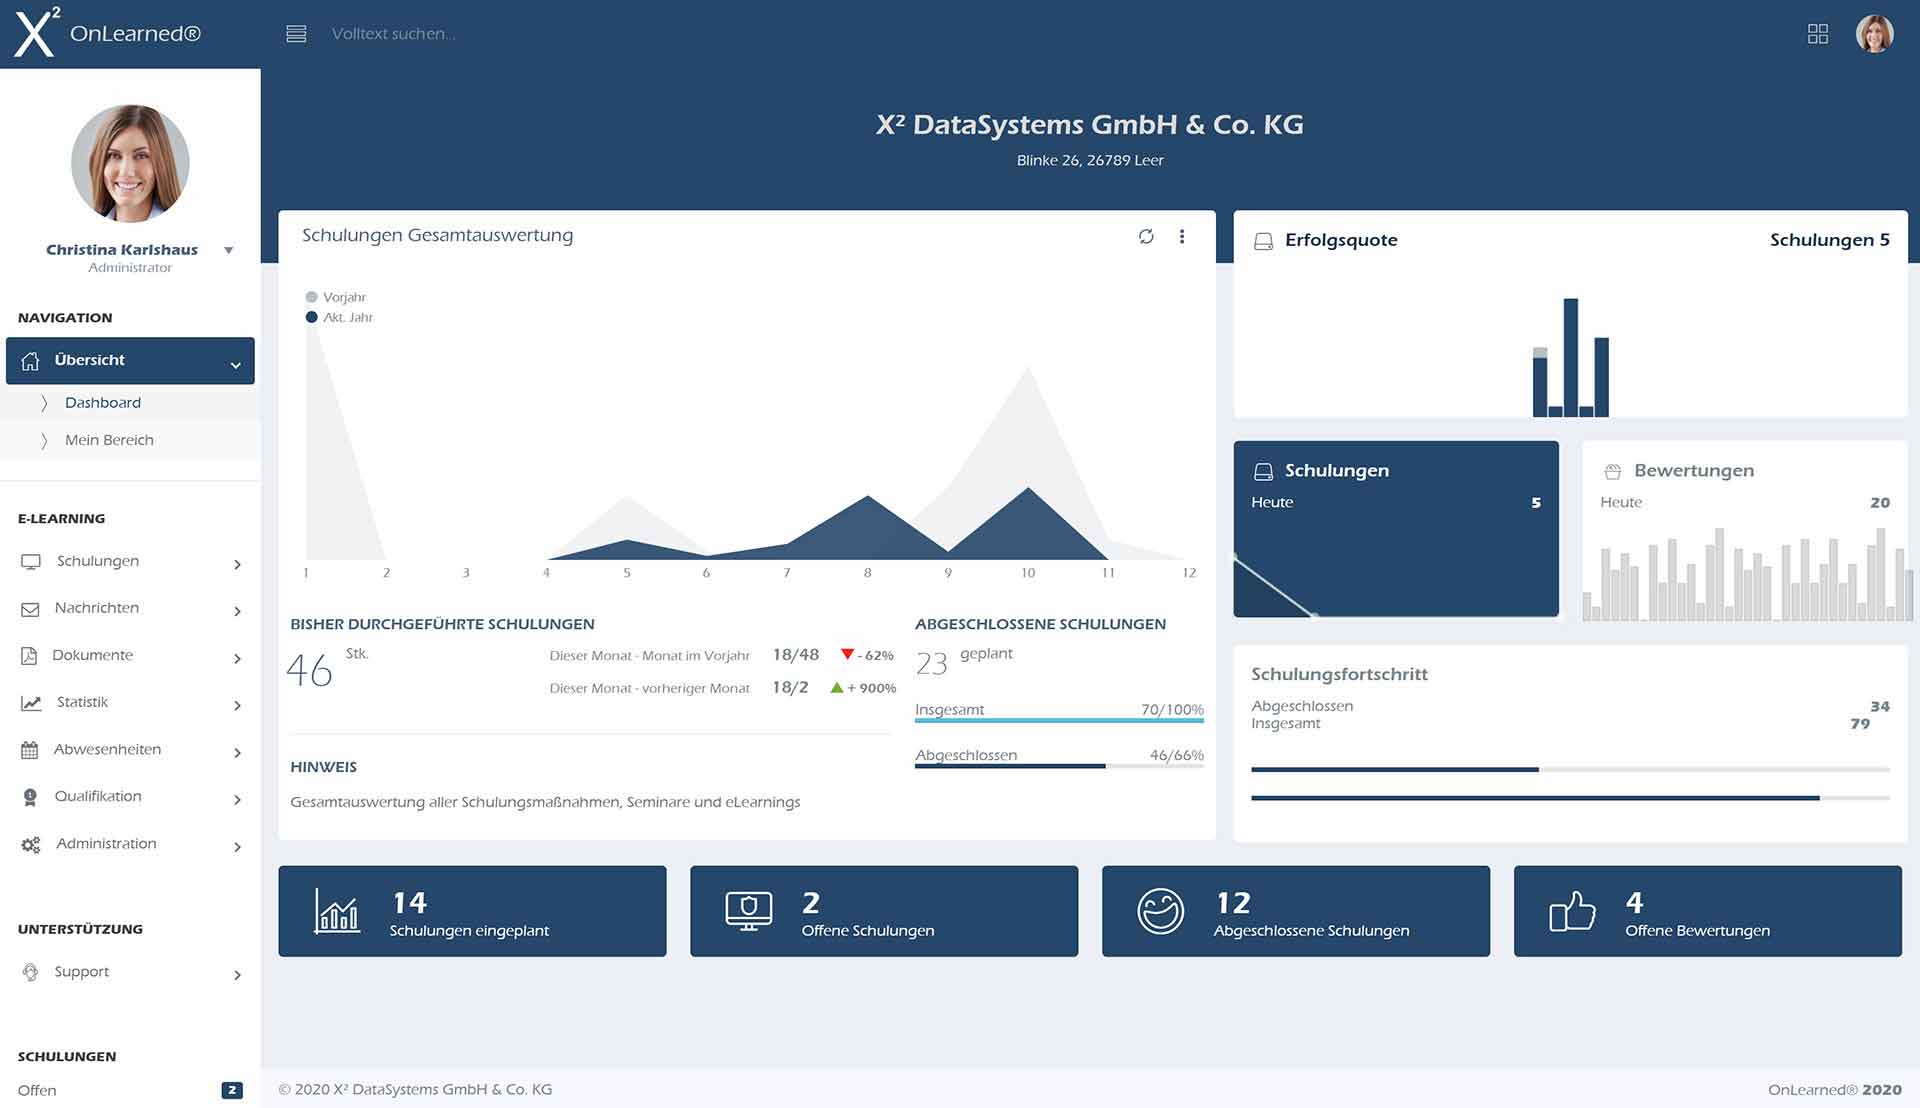Open Dashboard in the navigation
This screenshot has width=1920, height=1108.
pyautogui.click(x=103, y=403)
